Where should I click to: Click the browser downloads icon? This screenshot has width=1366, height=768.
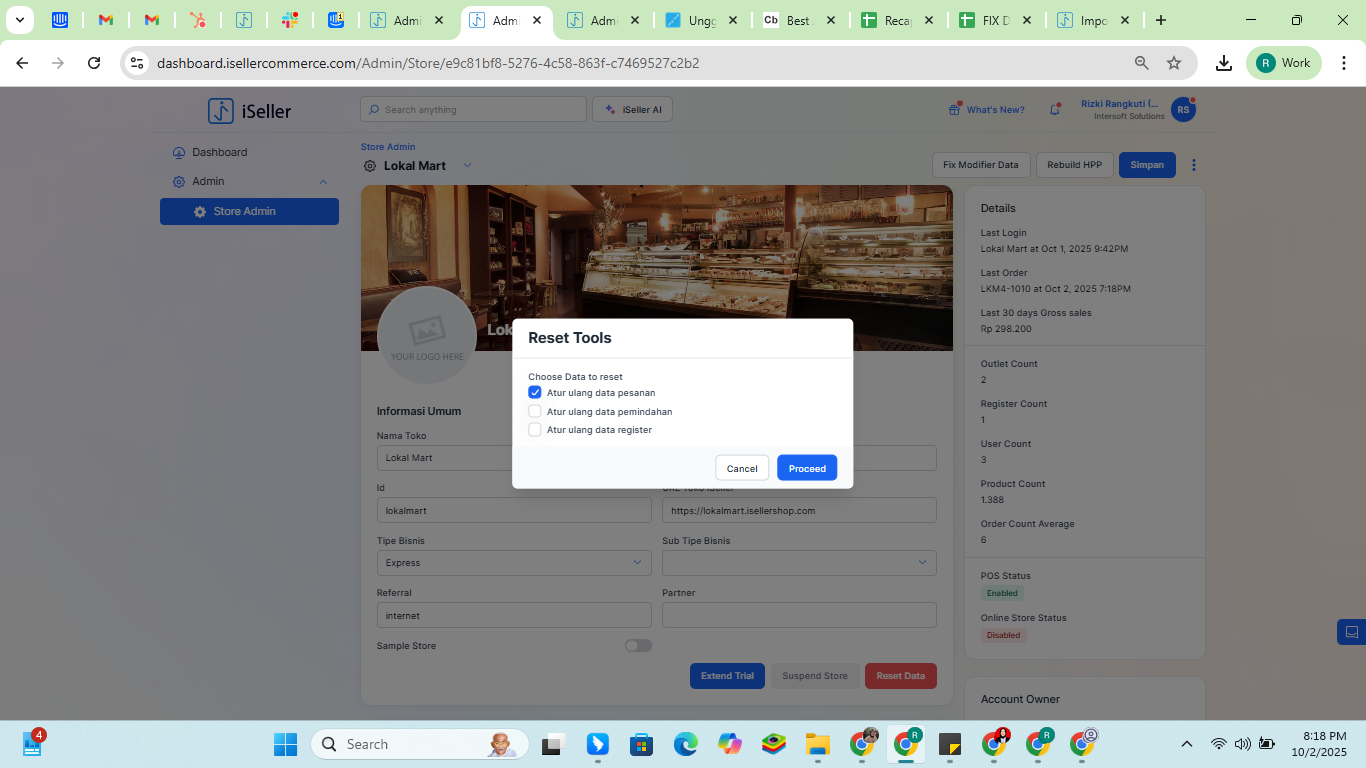coord(1223,63)
